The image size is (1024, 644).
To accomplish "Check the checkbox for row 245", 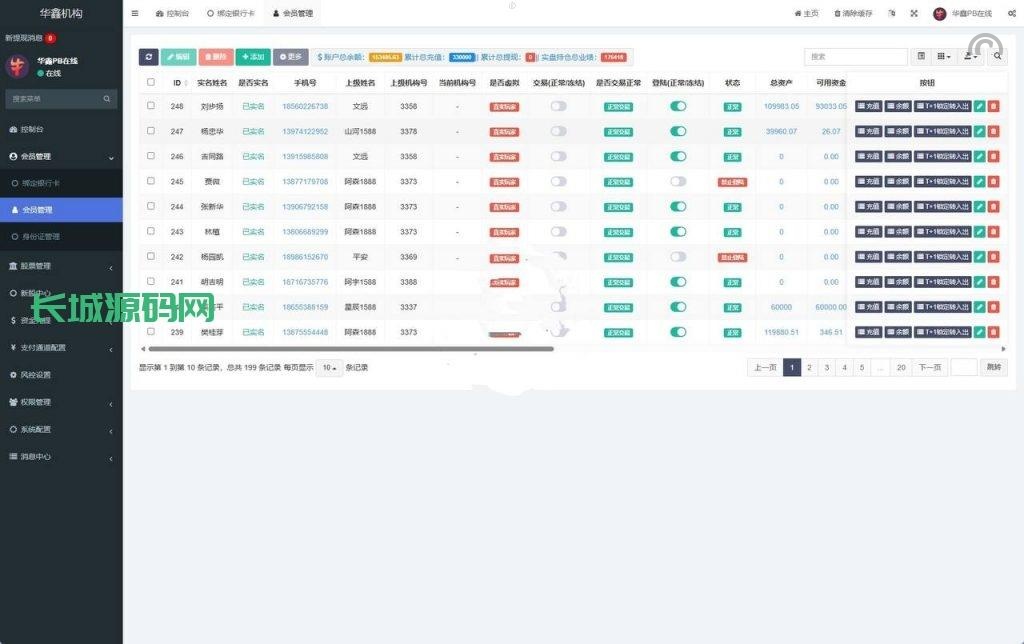I will [151, 181].
